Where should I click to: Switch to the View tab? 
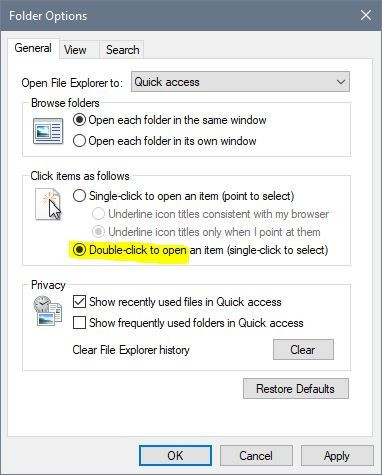coord(75,50)
